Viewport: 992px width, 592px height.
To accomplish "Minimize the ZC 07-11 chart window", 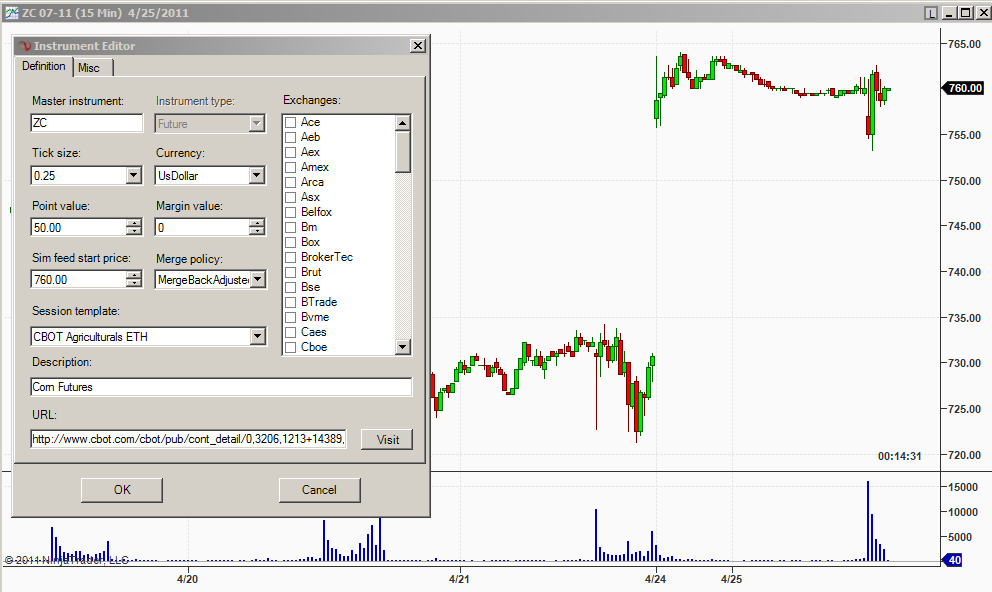I will (x=948, y=13).
